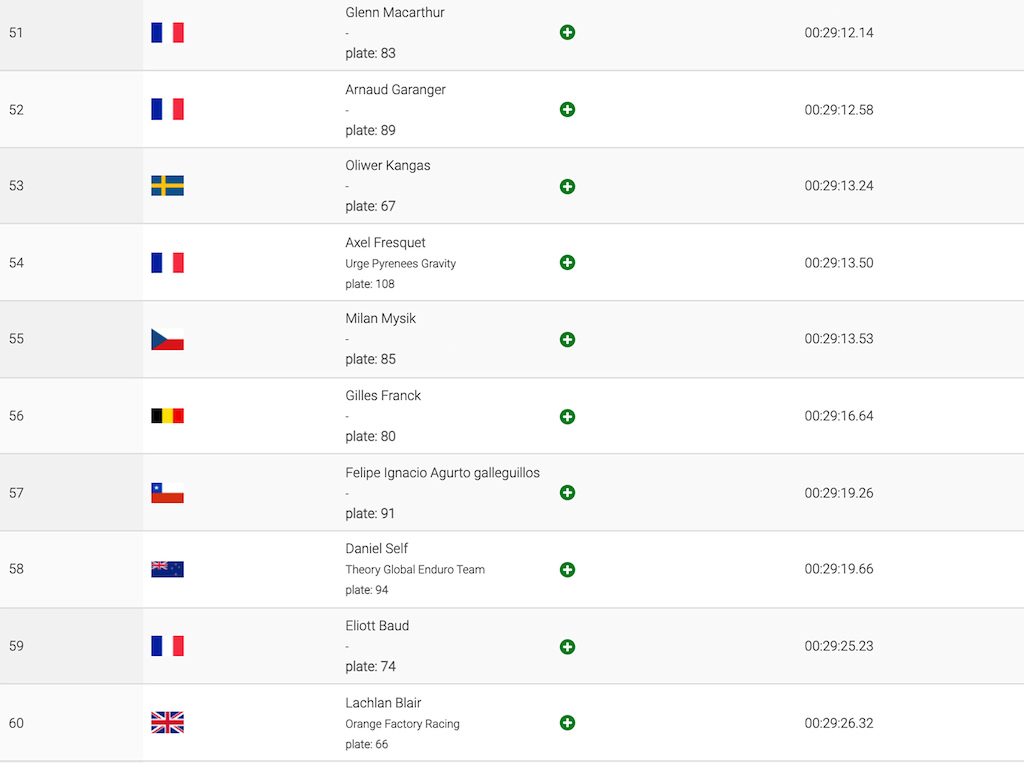
Task: Click the UK flag beside Lachlan Blair
Action: click(167, 722)
